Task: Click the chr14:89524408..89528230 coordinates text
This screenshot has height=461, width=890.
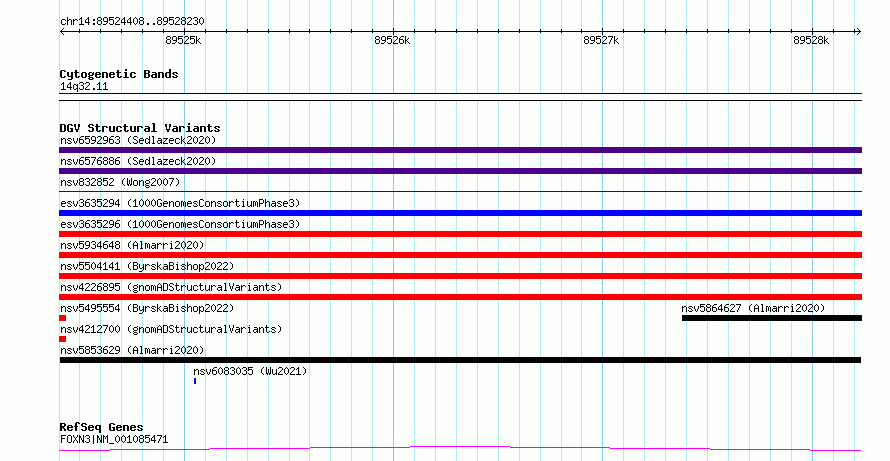Action: (x=132, y=22)
